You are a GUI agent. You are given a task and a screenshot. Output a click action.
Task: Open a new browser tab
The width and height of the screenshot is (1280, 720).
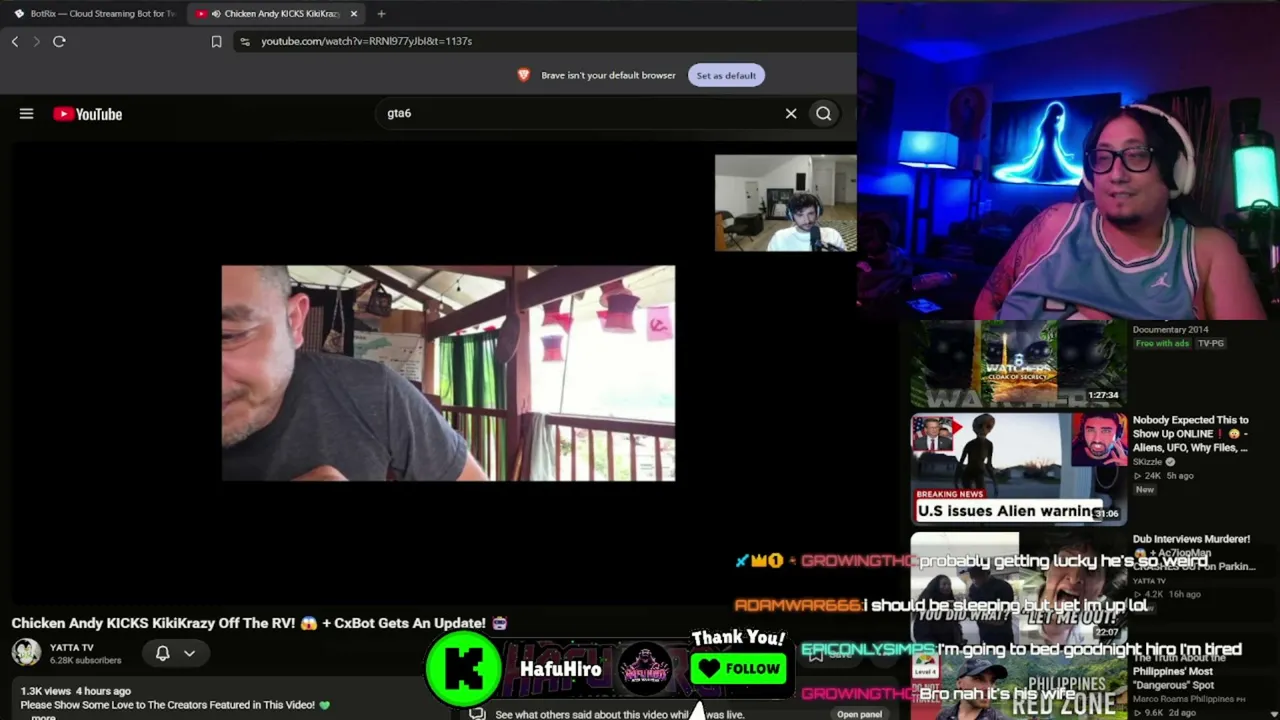[x=381, y=14]
